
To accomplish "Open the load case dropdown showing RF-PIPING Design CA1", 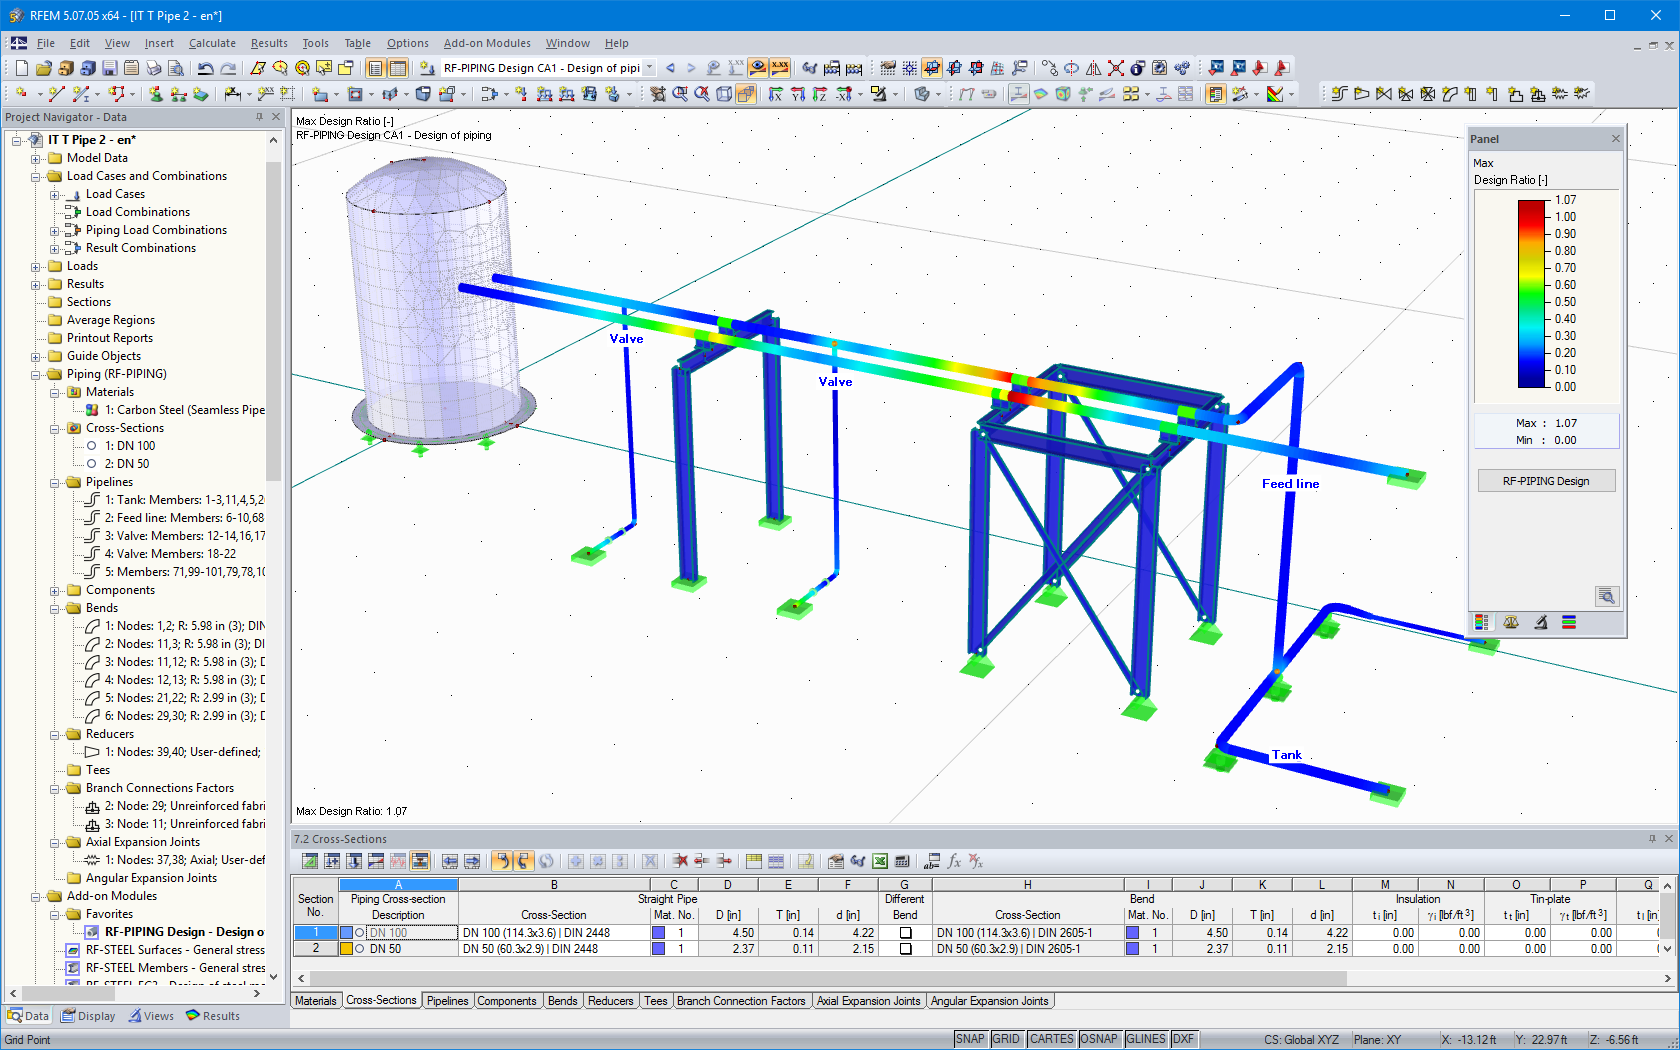I will point(647,68).
